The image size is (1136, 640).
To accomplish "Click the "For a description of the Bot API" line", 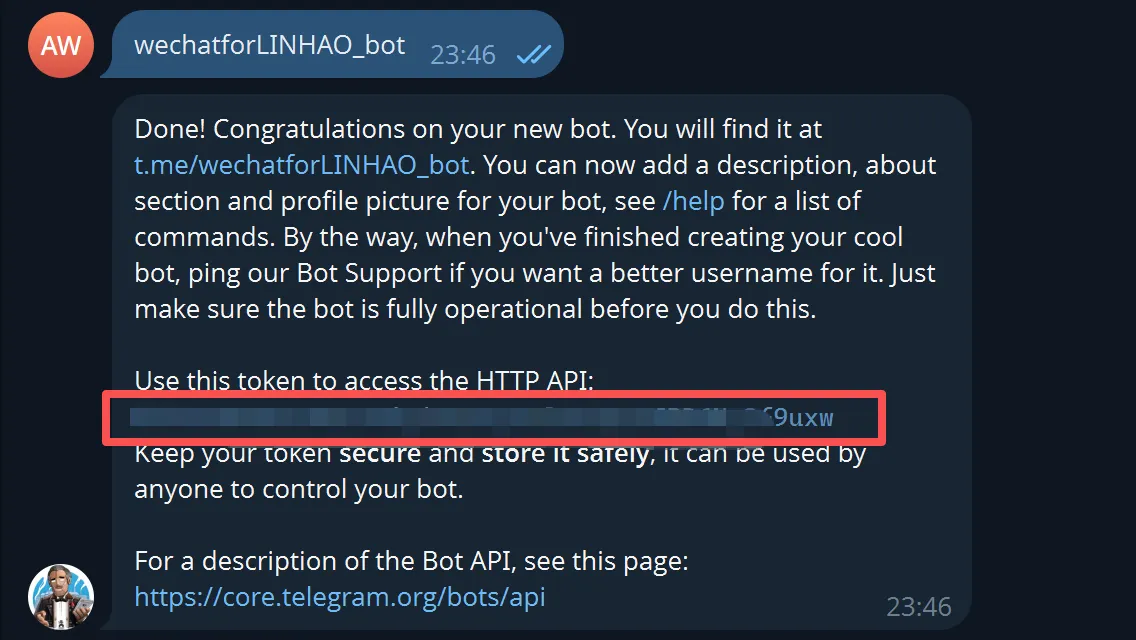I will pyautogui.click(x=411, y=561).
